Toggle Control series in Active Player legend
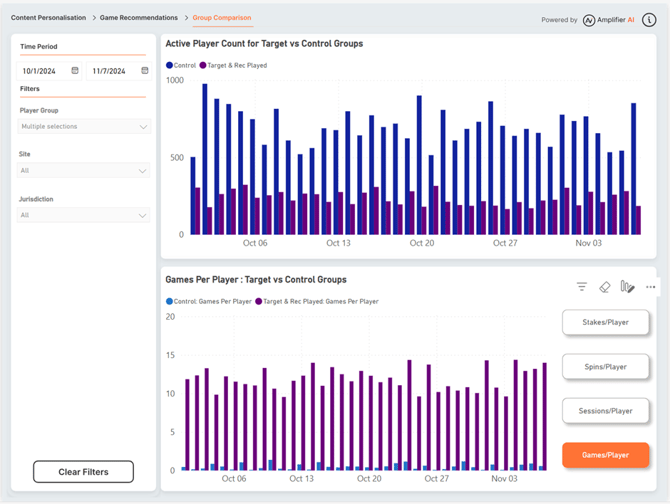The width and height of the screenshot is (670, 504). tap(181, 65)
